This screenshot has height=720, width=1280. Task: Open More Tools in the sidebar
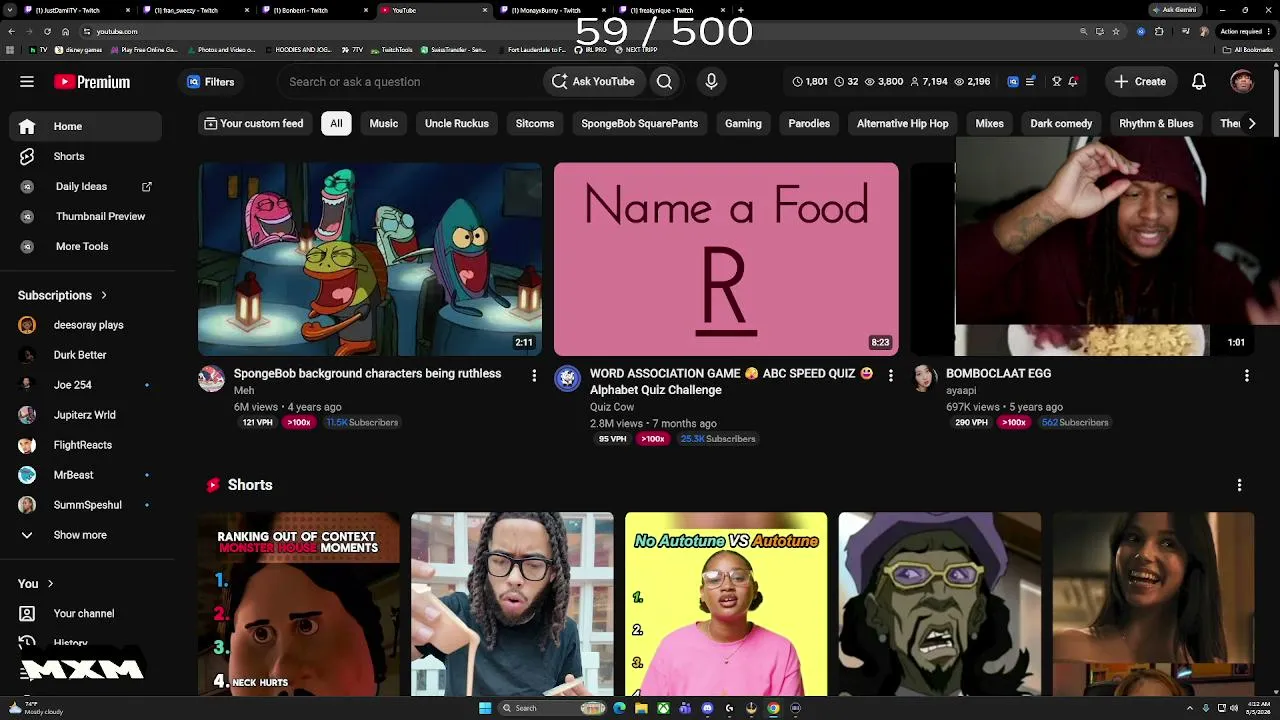(x=85, y=247)
